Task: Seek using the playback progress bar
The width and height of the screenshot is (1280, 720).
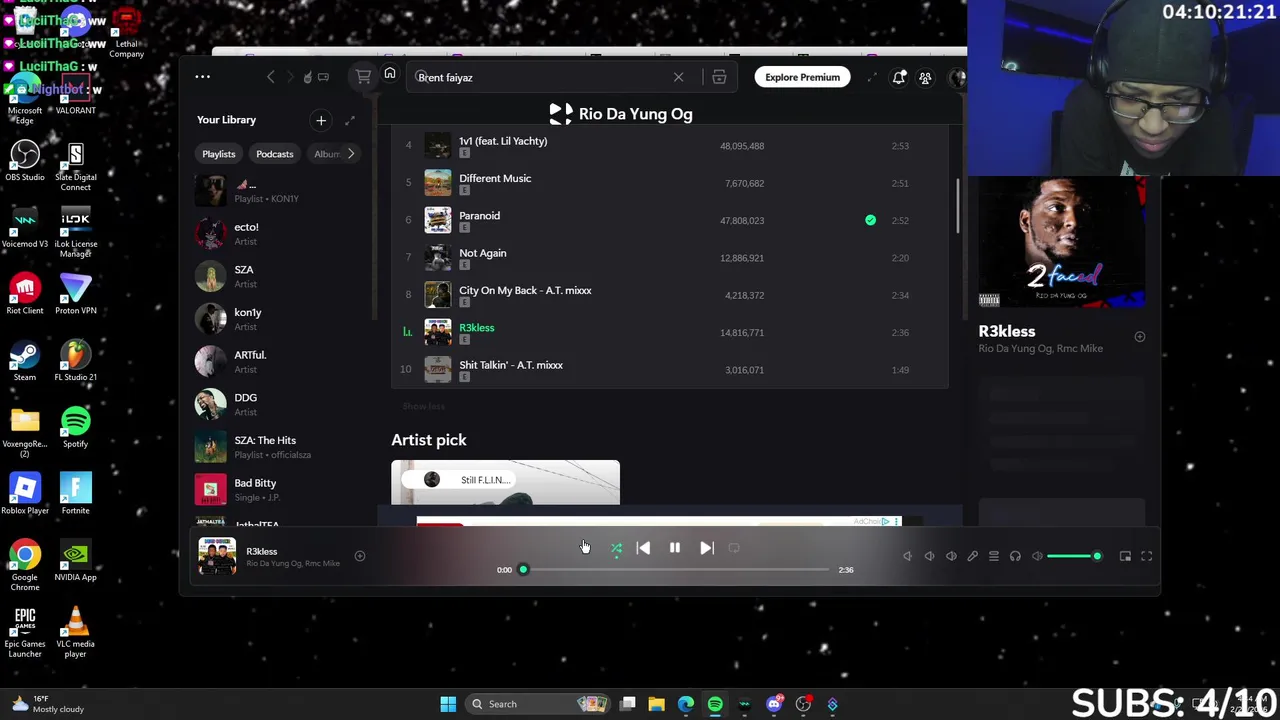Action: pos(675,570)
